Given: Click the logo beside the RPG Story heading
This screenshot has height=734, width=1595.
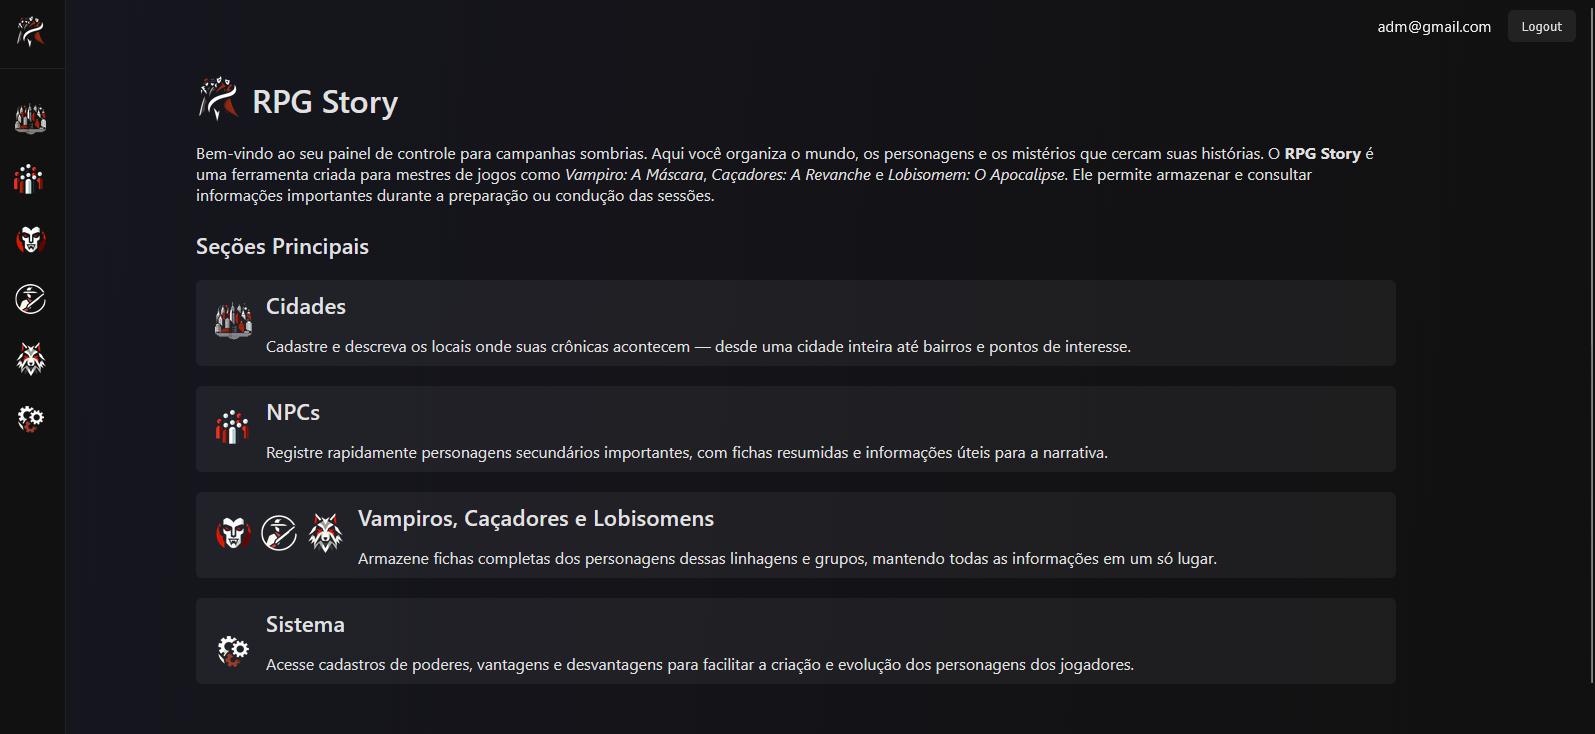Looking at the screenshot, I should coord(218,99).
